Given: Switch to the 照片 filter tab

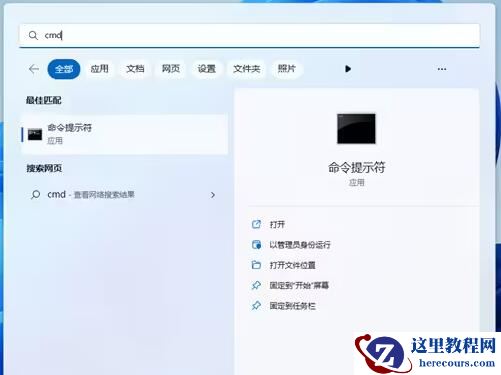Looking at the screenshot, I should 287,69.
